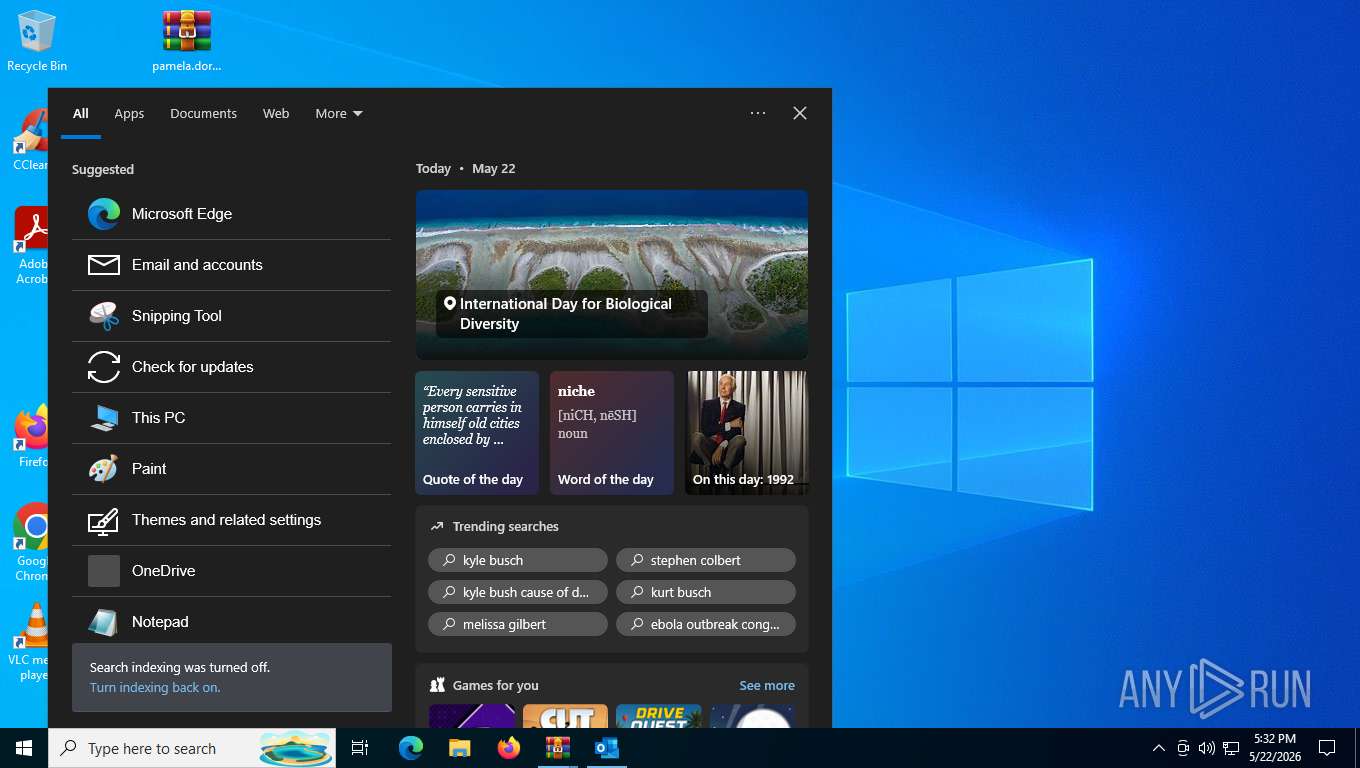Open the Drive Quest game thumbnail
The height and width of the screenshot is (768, 1360).
(x=658, y=716)
